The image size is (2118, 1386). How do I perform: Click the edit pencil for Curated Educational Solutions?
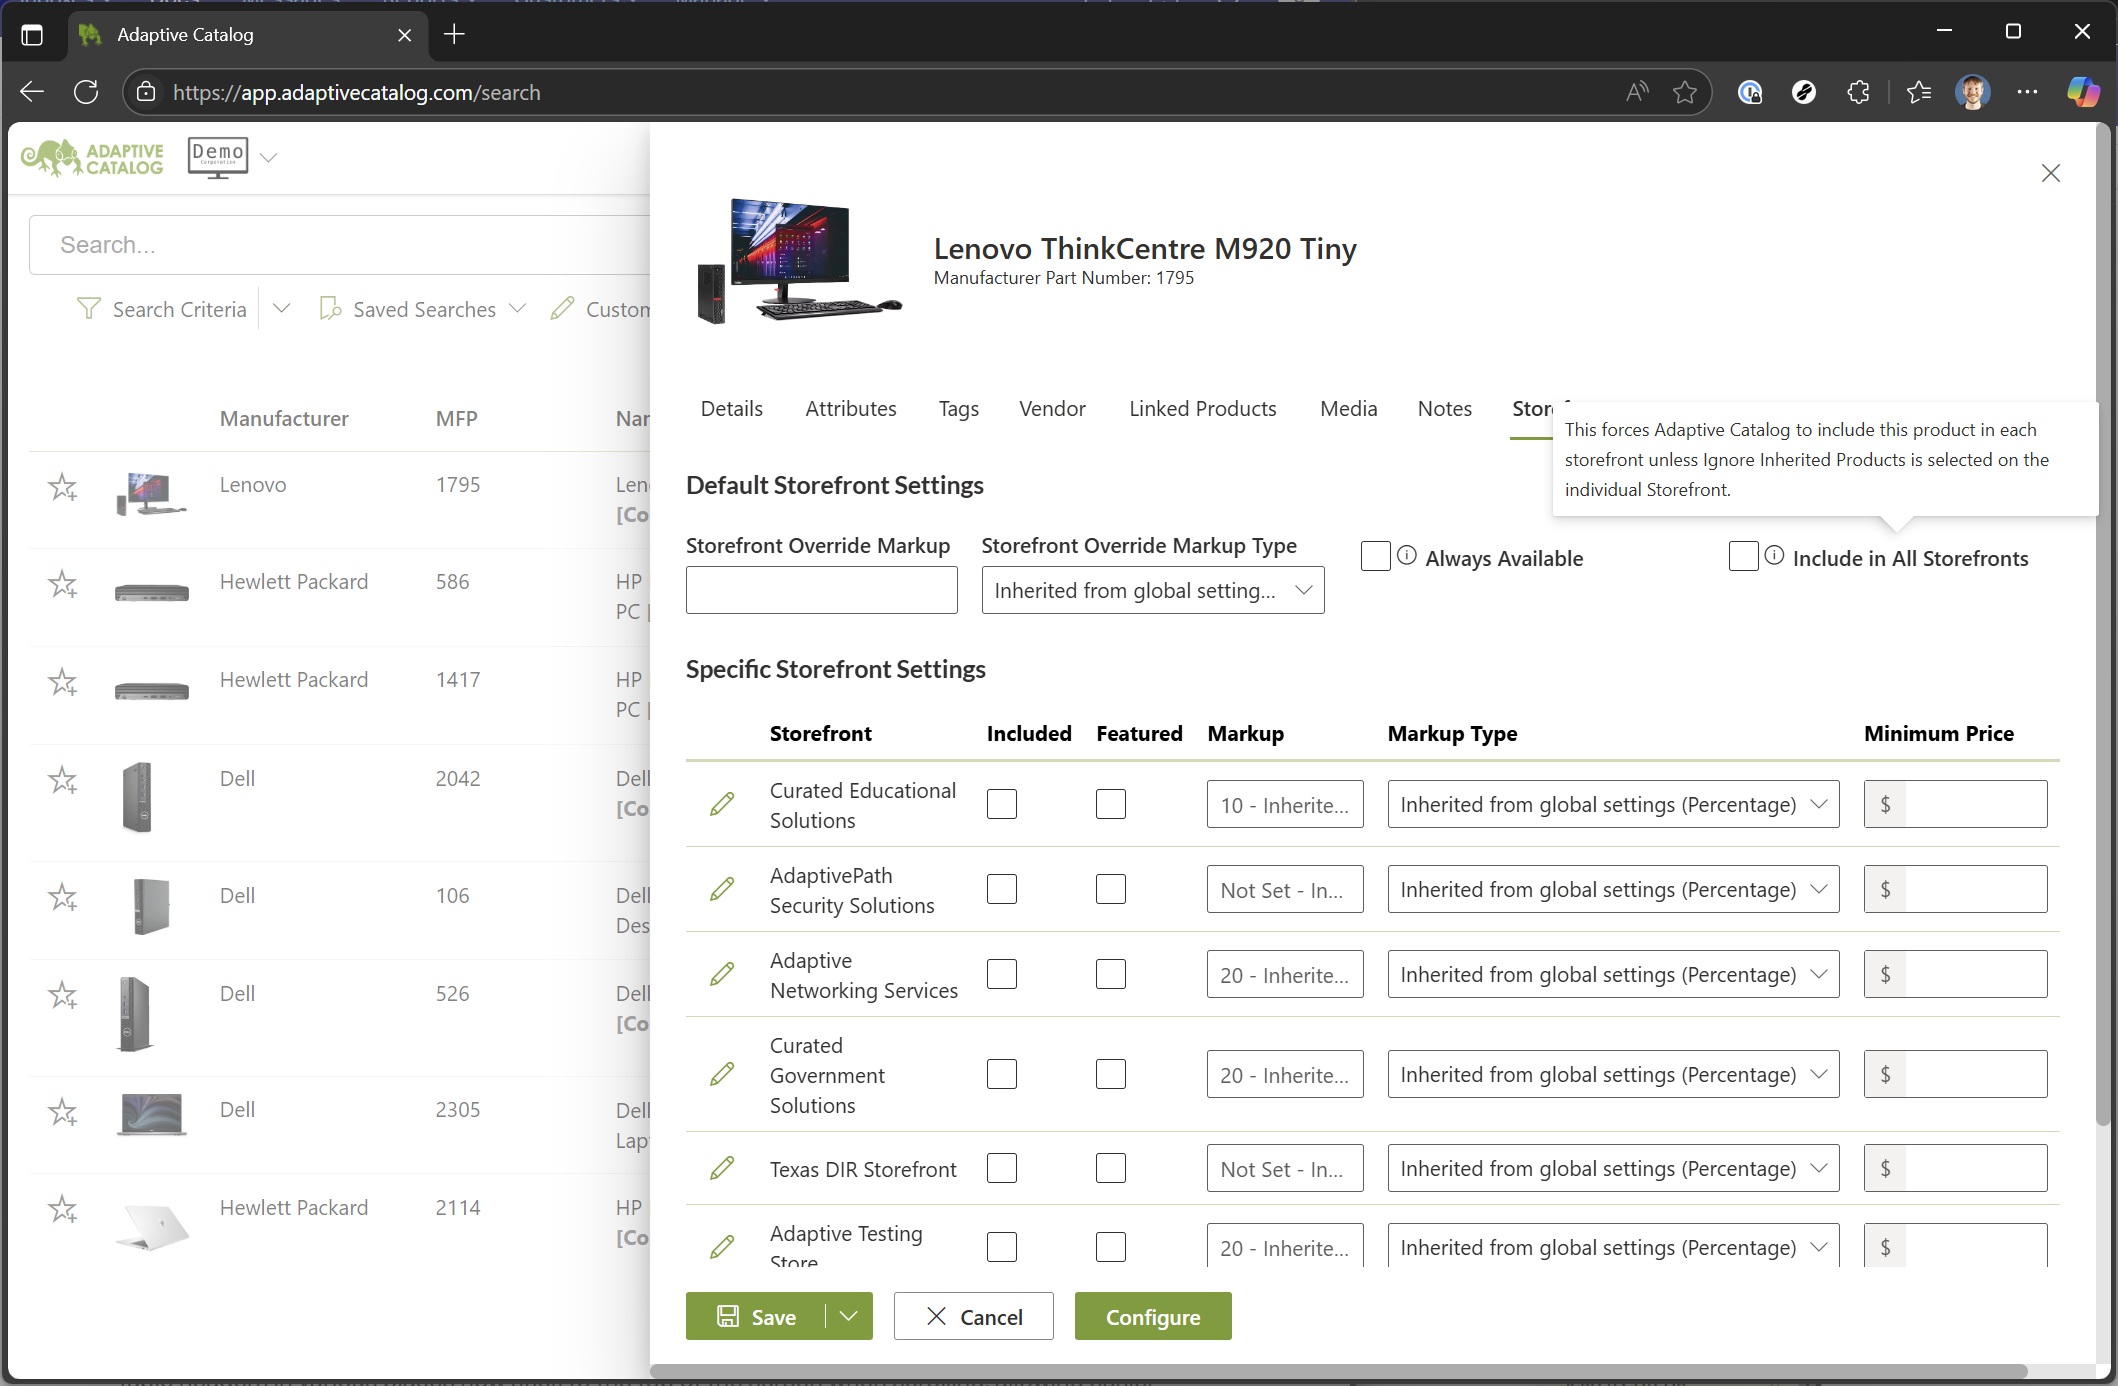click(722, 804)
